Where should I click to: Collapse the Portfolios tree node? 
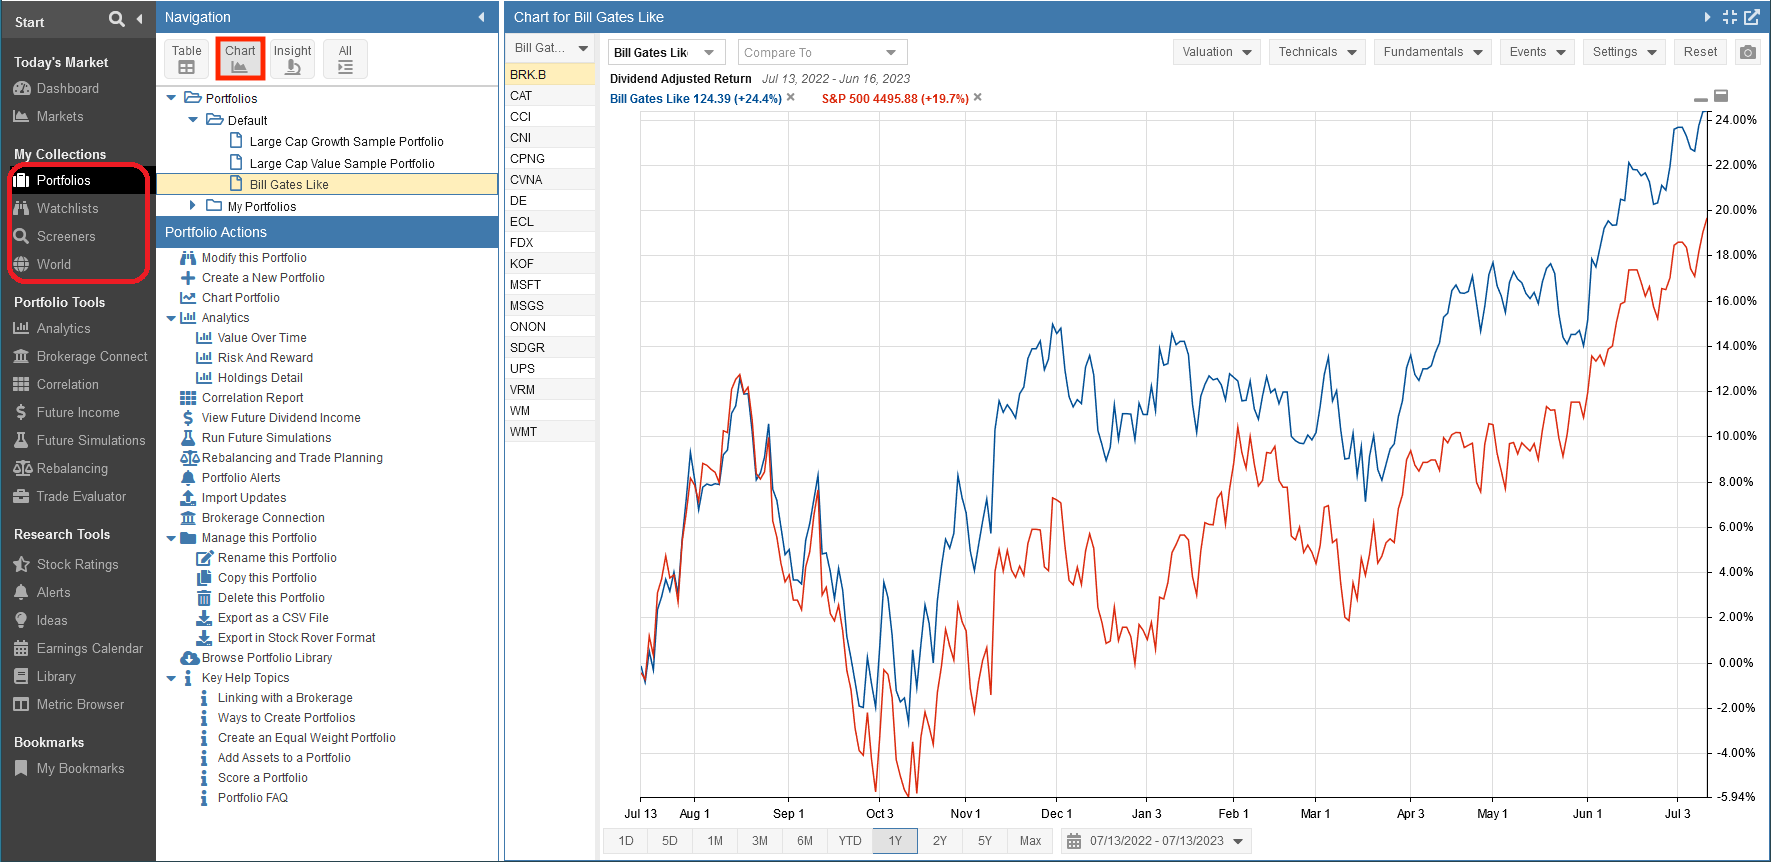point(171,98)
